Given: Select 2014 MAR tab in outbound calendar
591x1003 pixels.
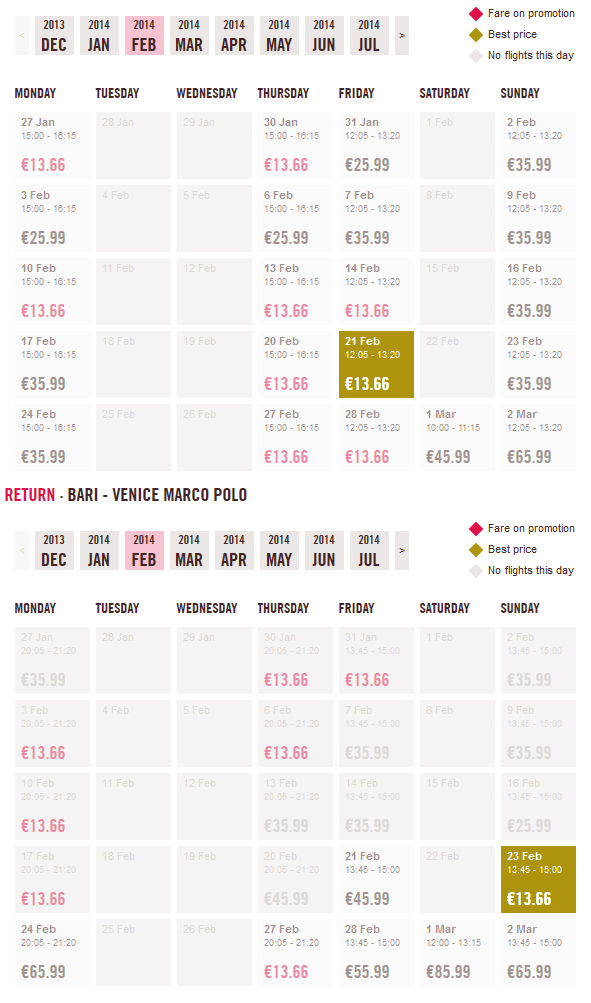Looking at the screenshot, I should point(189,36).
